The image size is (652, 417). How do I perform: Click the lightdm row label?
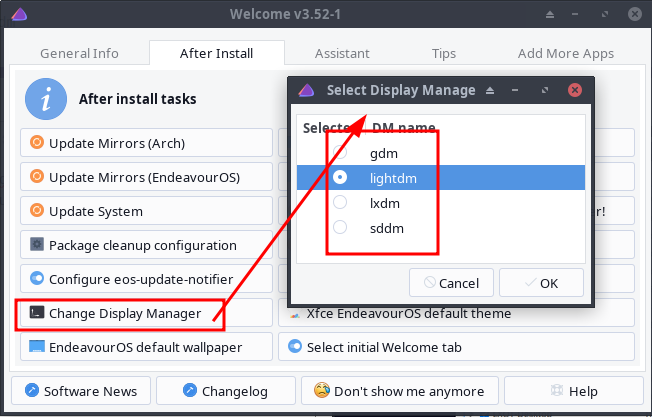393,178
